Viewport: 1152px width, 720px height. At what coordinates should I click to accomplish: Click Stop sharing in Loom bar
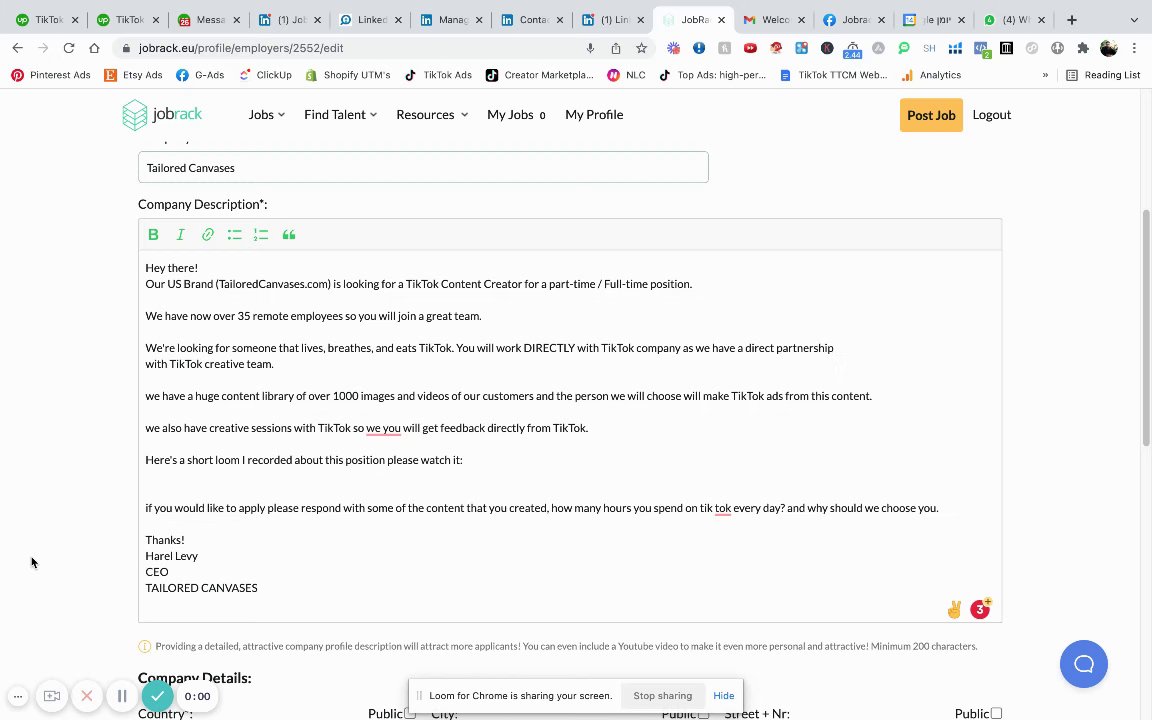pos(663,696)
